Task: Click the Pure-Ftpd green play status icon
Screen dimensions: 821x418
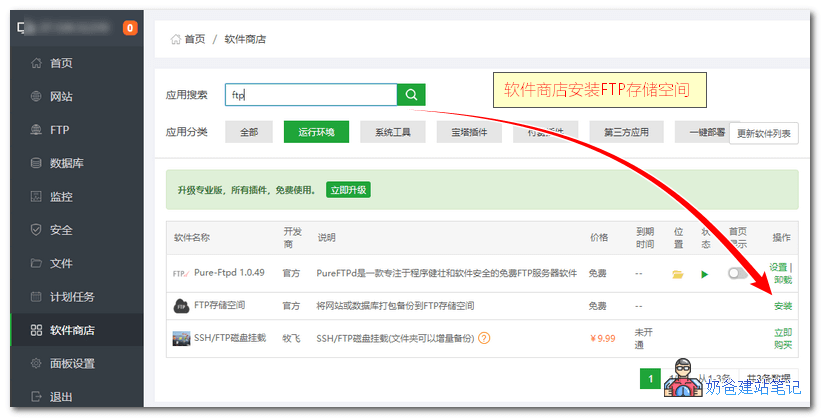Action: 704,273
